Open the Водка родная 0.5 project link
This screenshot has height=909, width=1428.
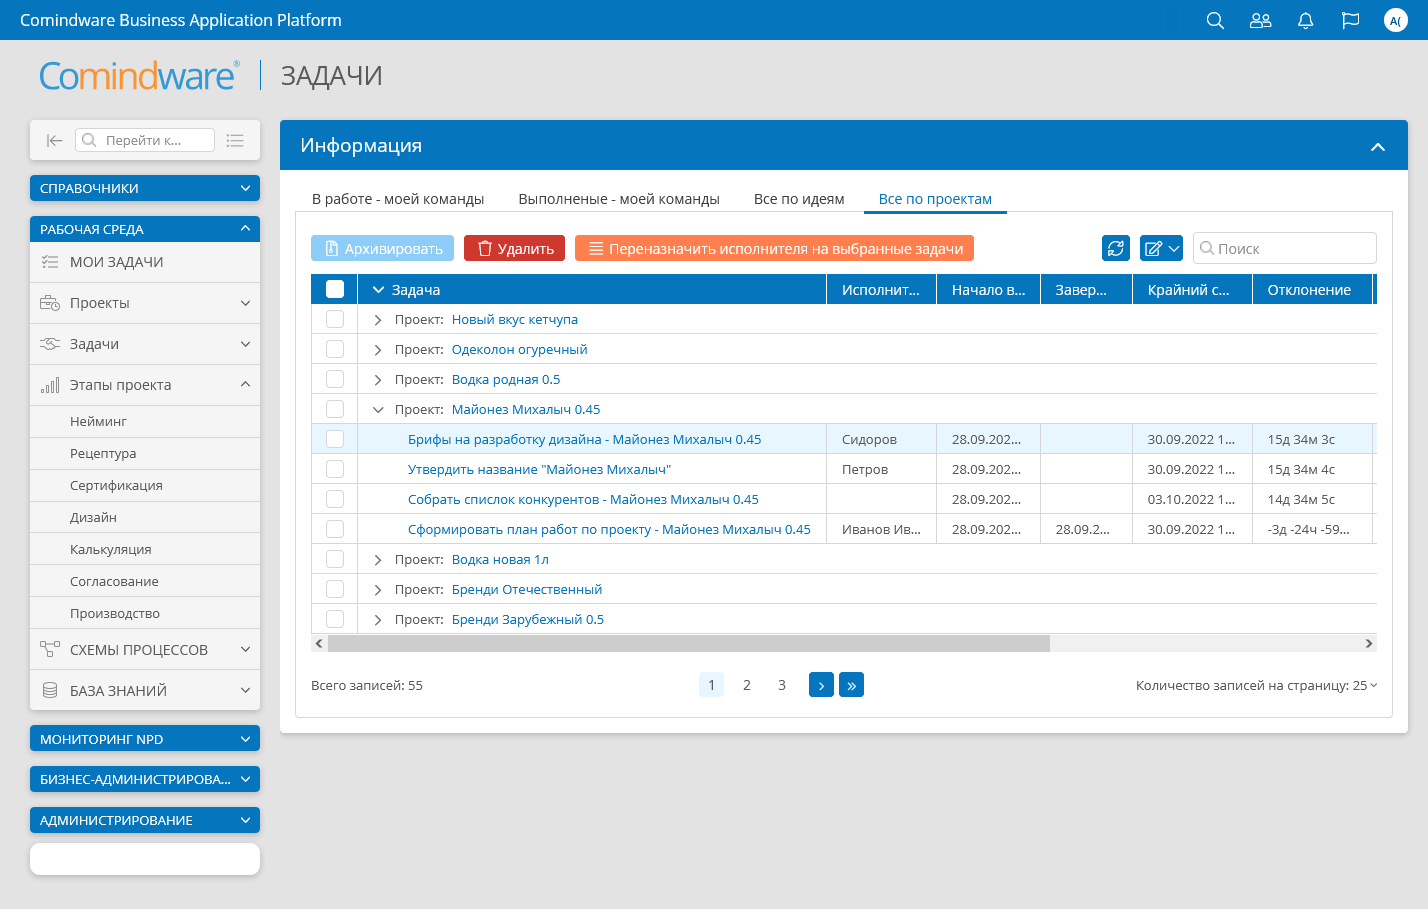point(506,379)
